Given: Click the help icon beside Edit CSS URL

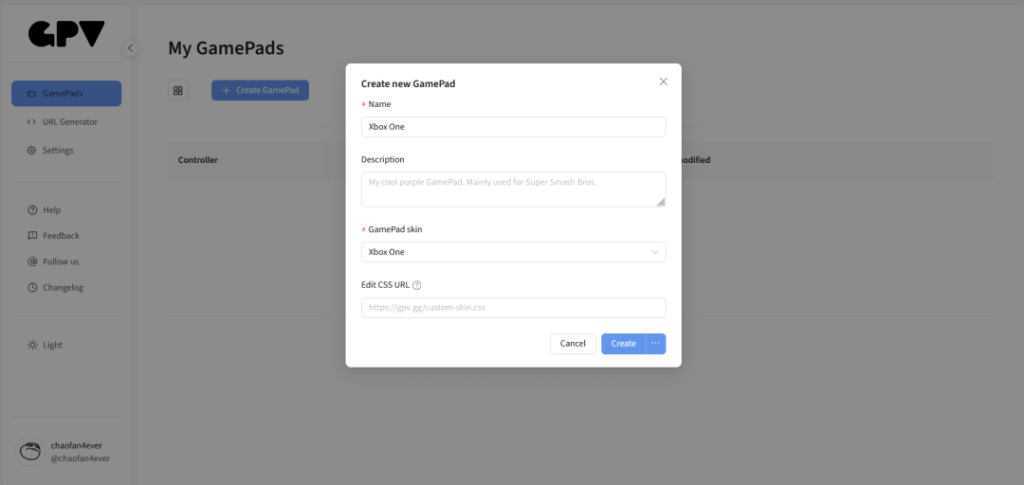Looking at the screenshot, I should (417, 285).
